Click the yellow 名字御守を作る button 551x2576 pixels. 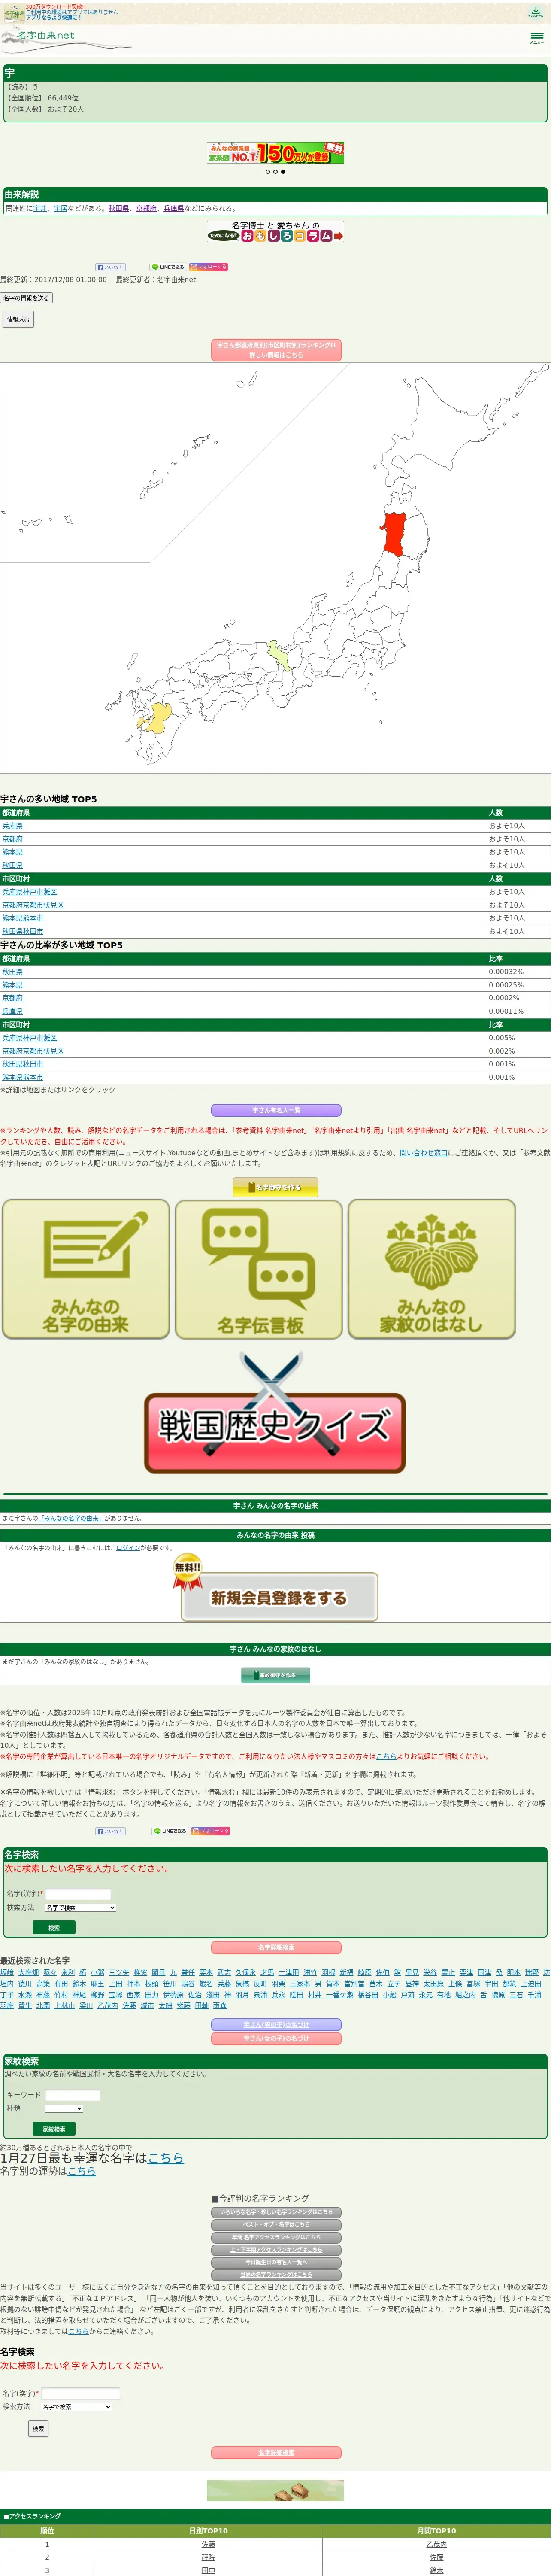pyautogui.click(x=275, y=1187)
